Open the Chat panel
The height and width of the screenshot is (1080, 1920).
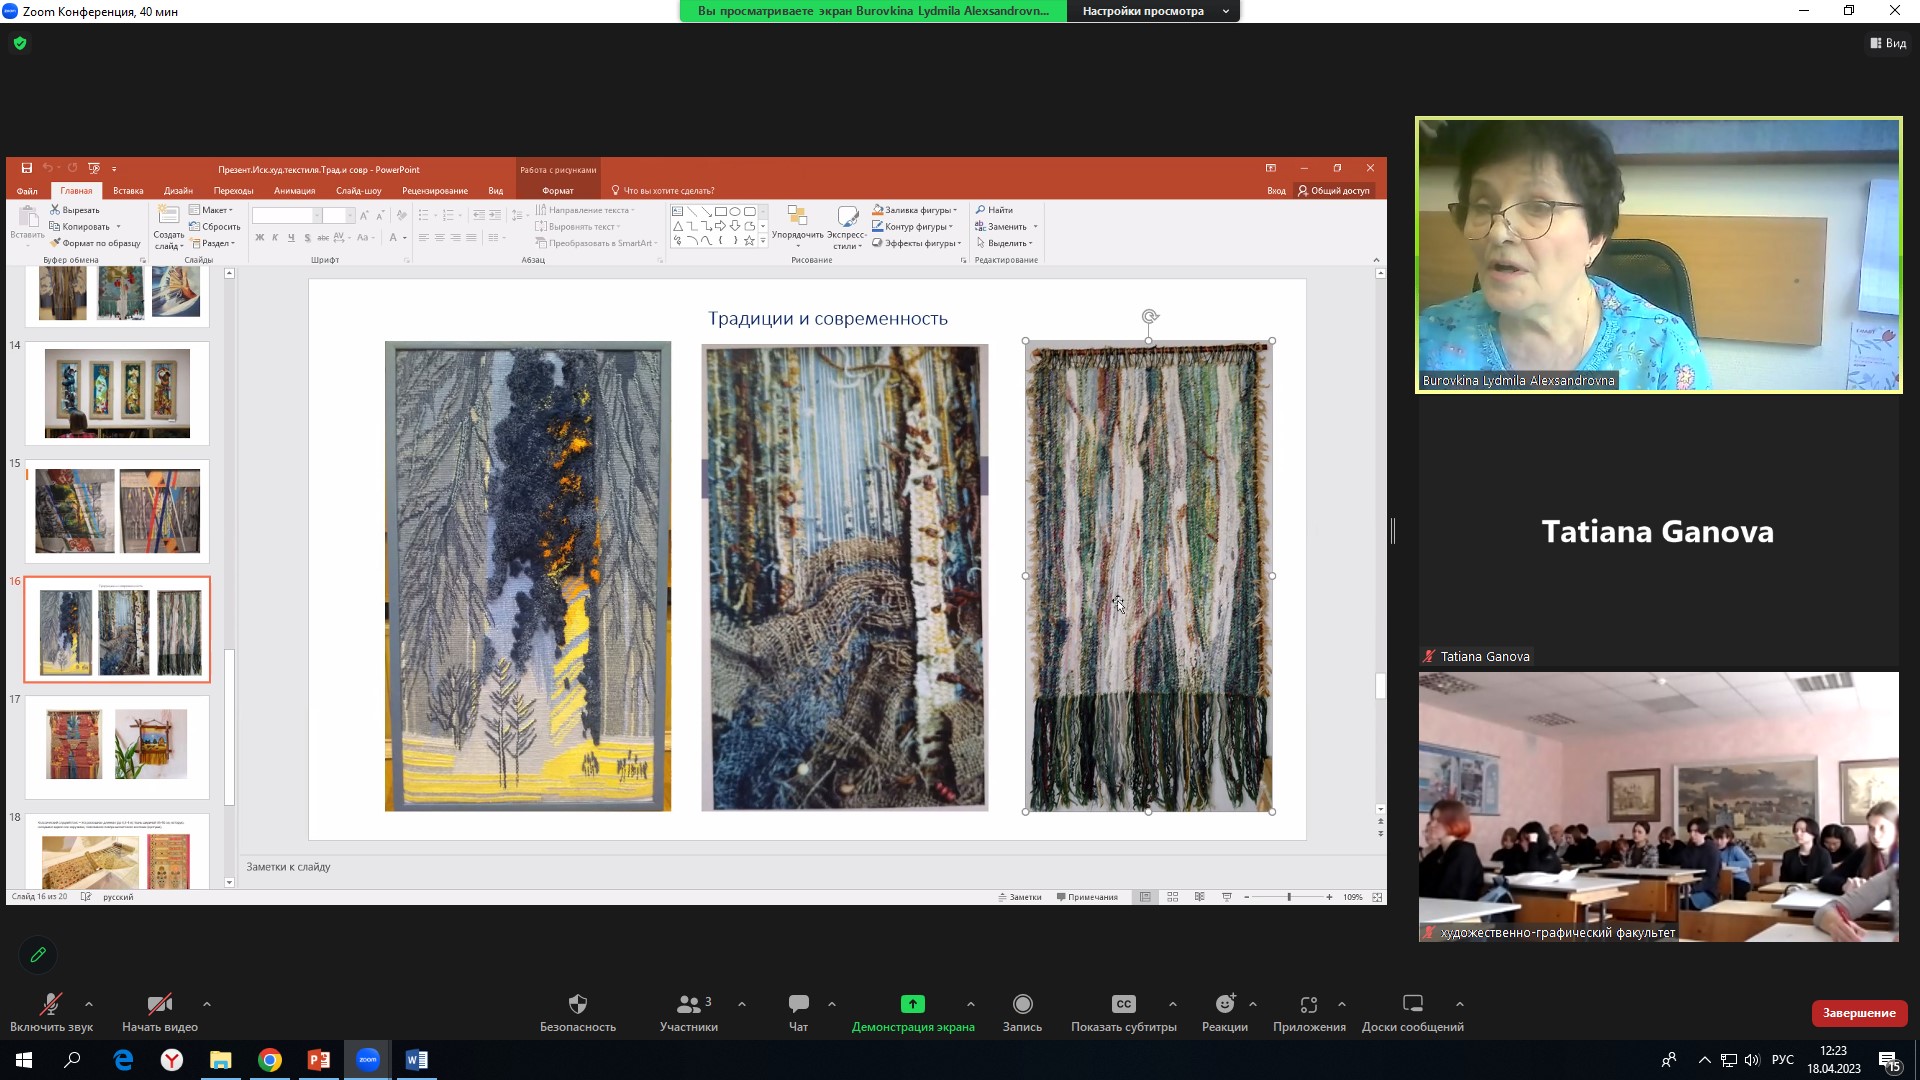tap(798, 1004)
